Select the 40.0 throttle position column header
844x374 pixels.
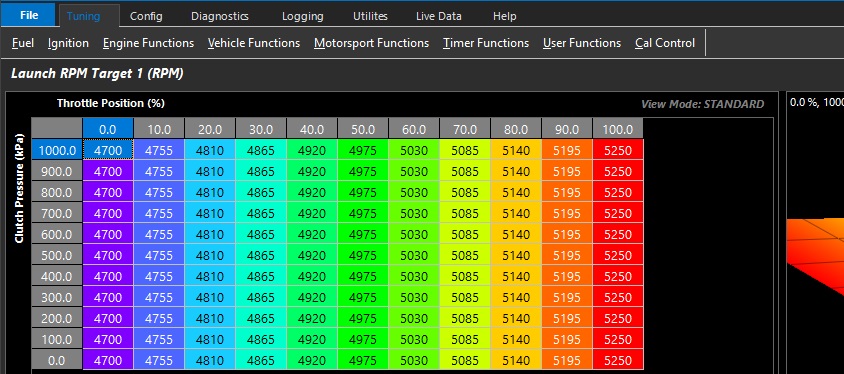(312, 129)
